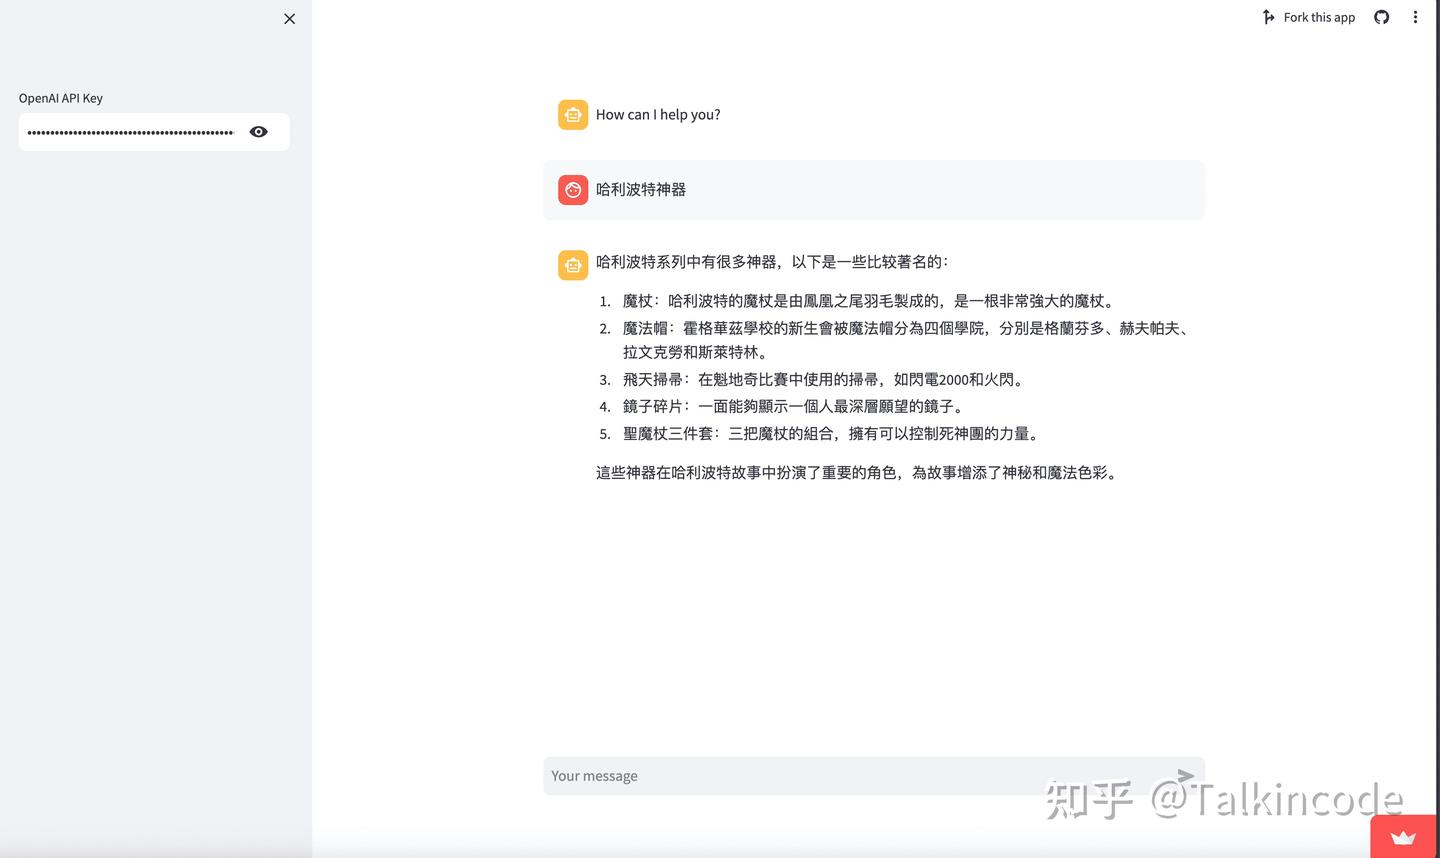Screen dimensions: 1440x858
Task: Click the closing sentence about 神秘和魔法色彩
Action: click(855, 472)
